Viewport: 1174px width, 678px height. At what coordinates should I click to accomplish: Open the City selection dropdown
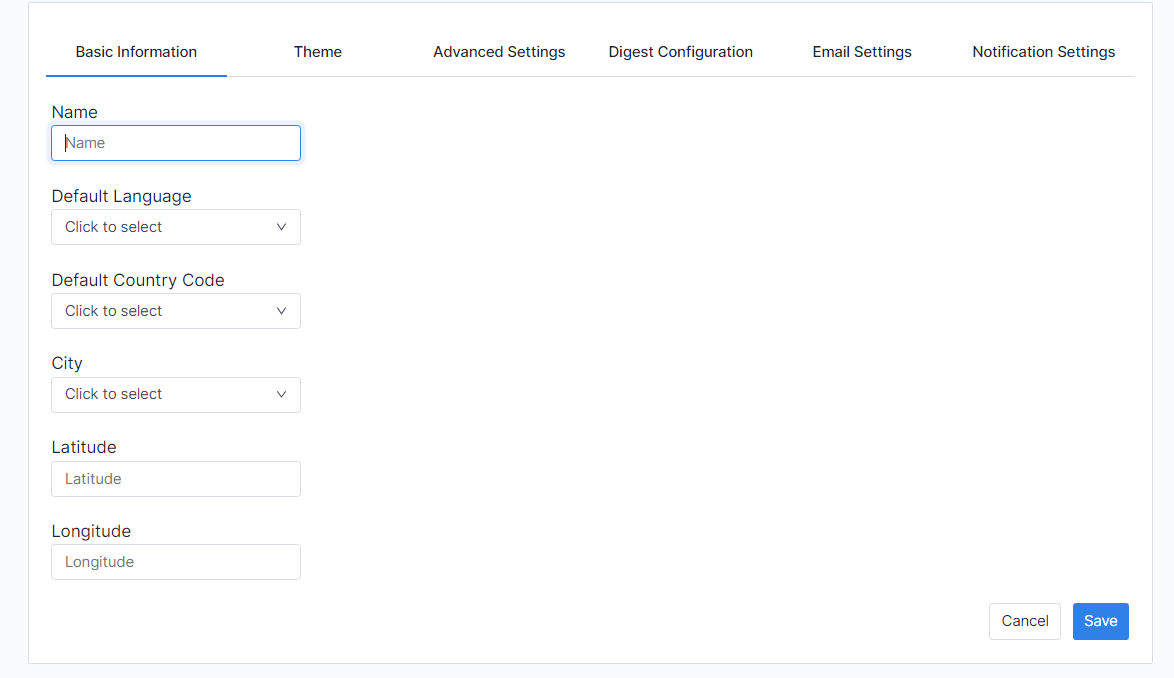coord(165,394)
